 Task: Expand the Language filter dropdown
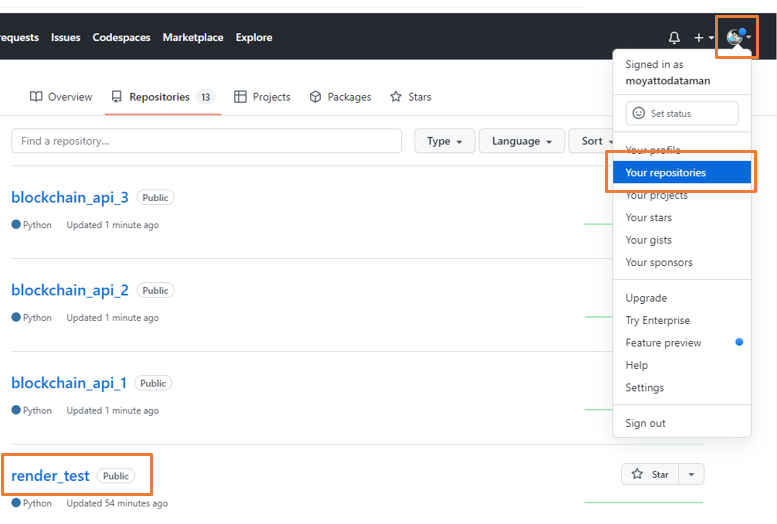click(x=522, y=141)
